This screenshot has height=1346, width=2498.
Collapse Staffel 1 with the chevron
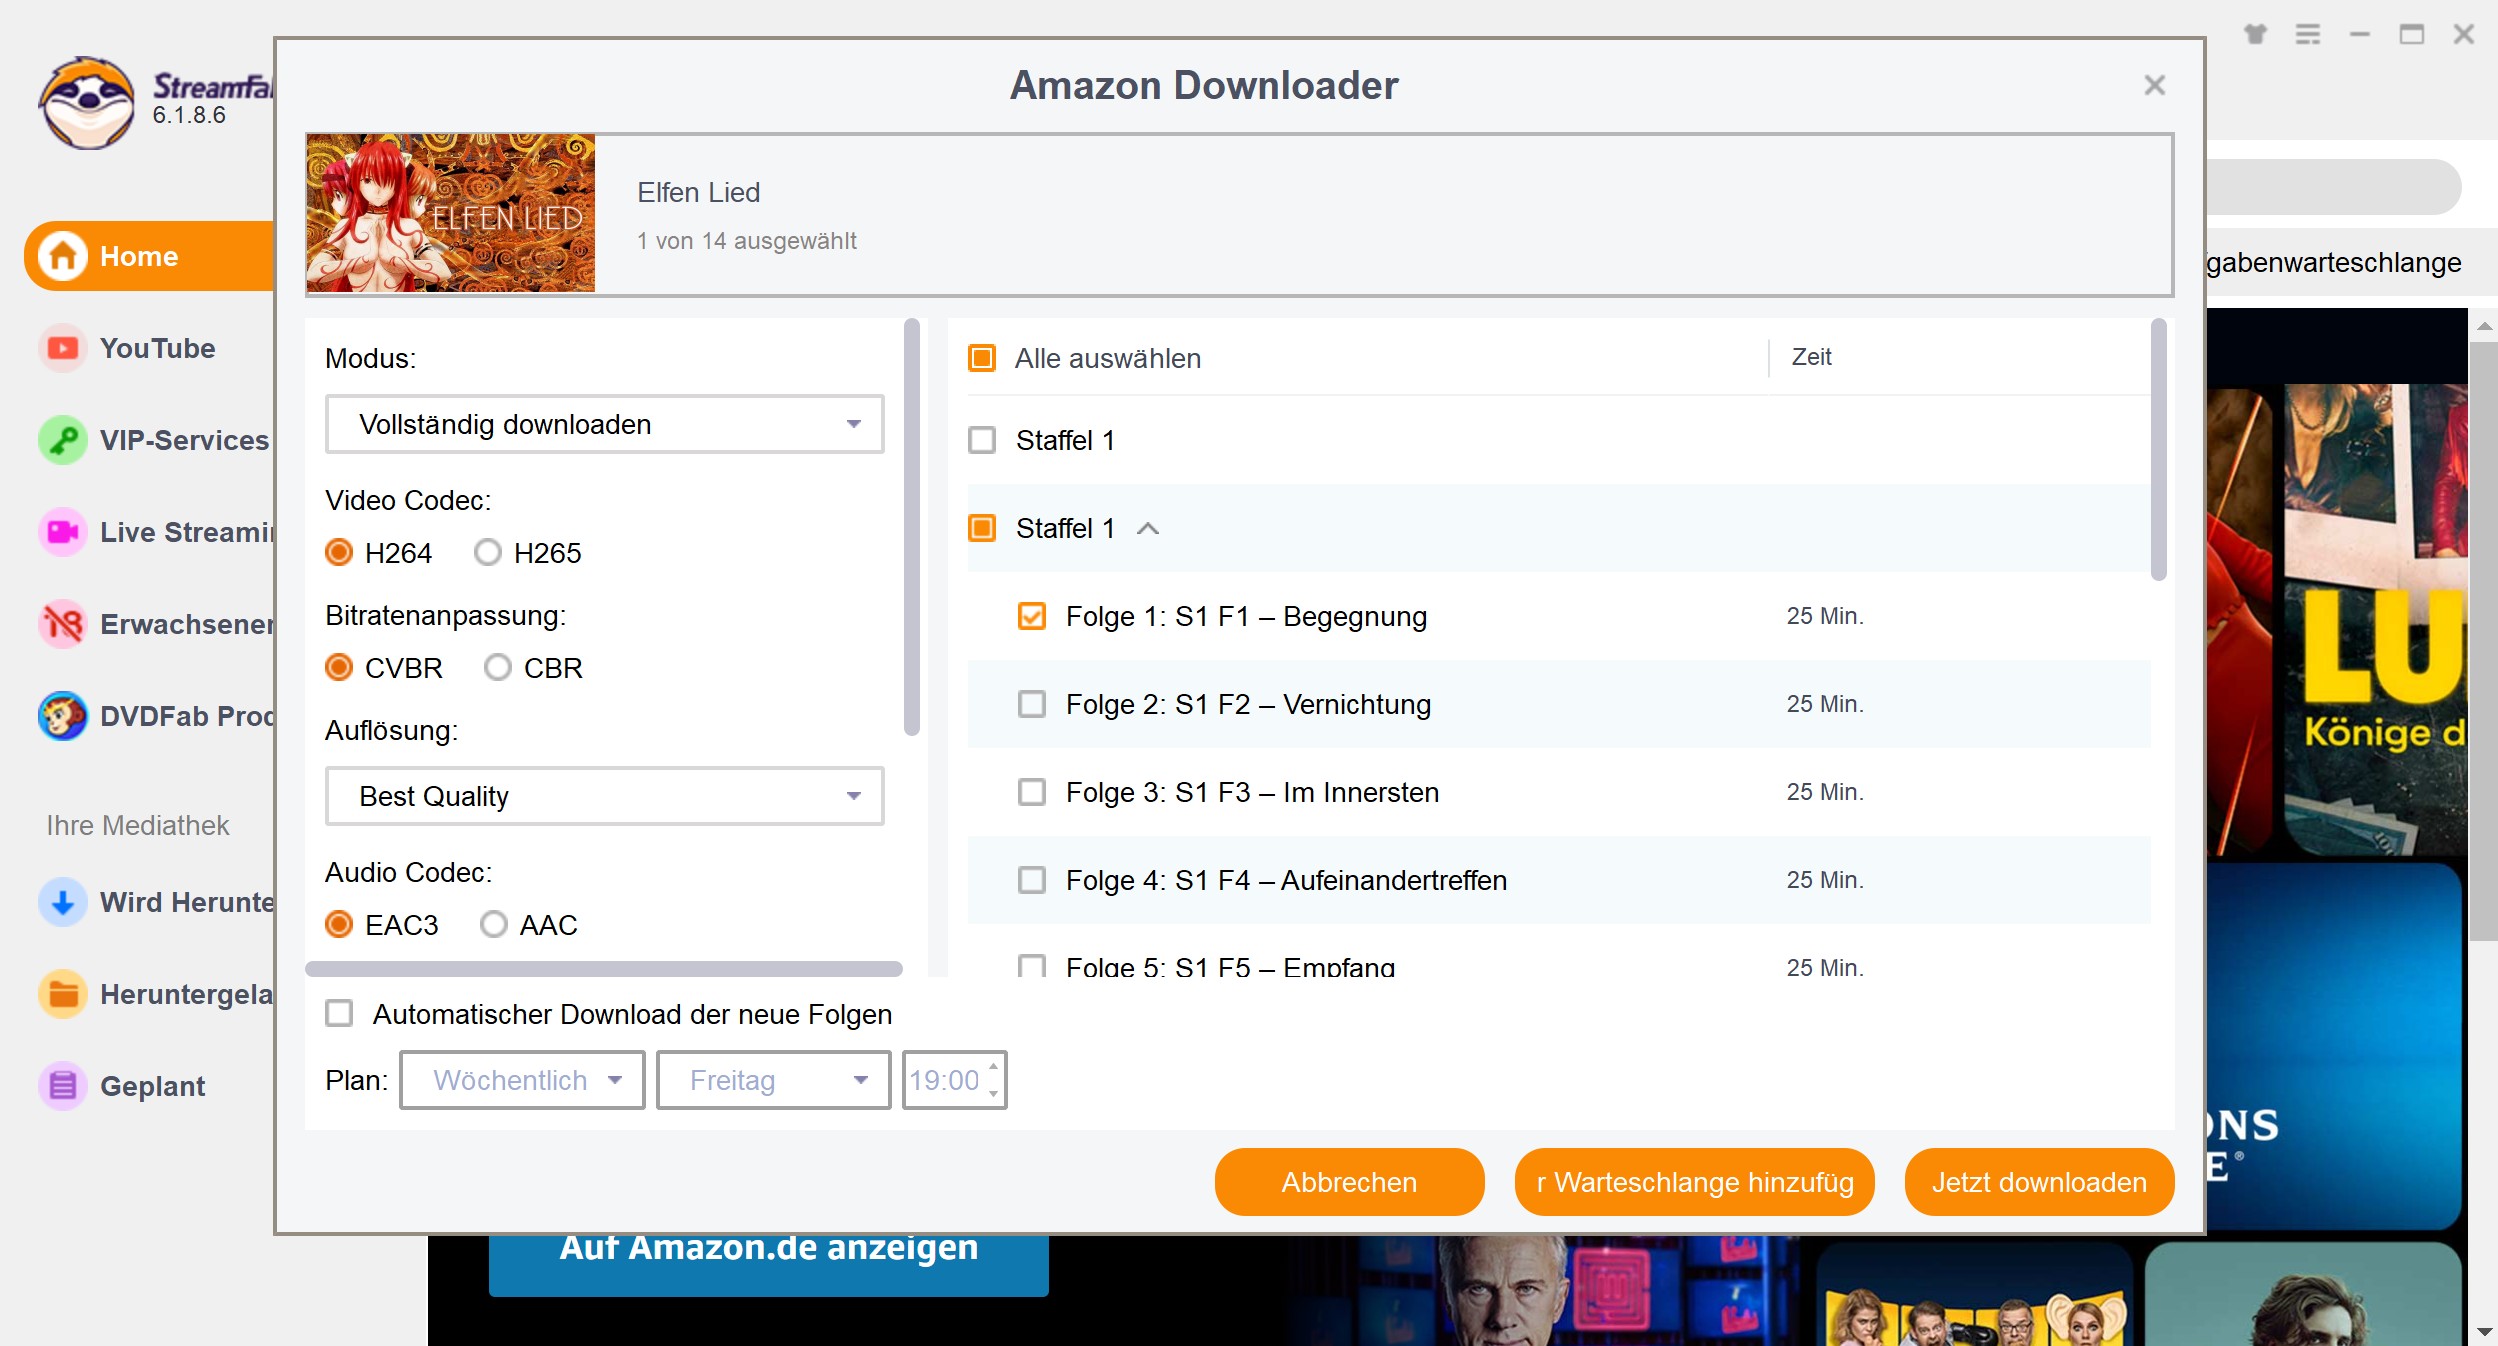tap(1148, 529)
